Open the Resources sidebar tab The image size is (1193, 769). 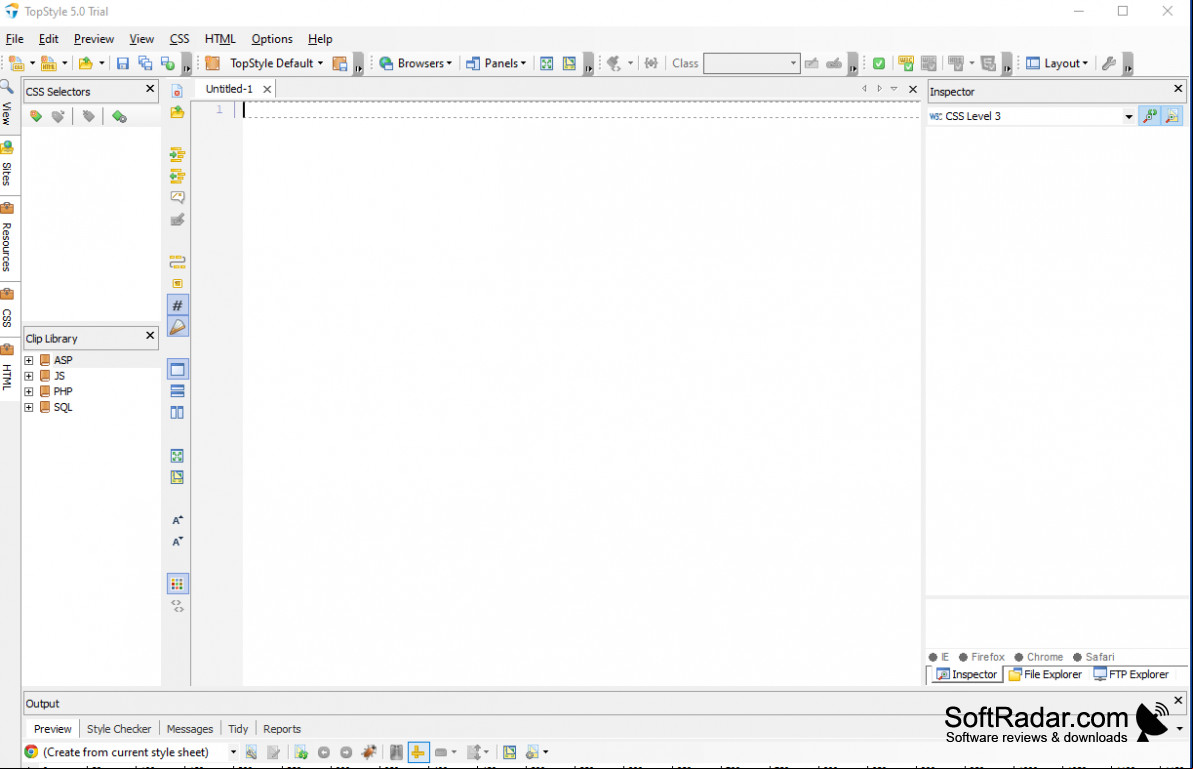click(x=7, y=239)
